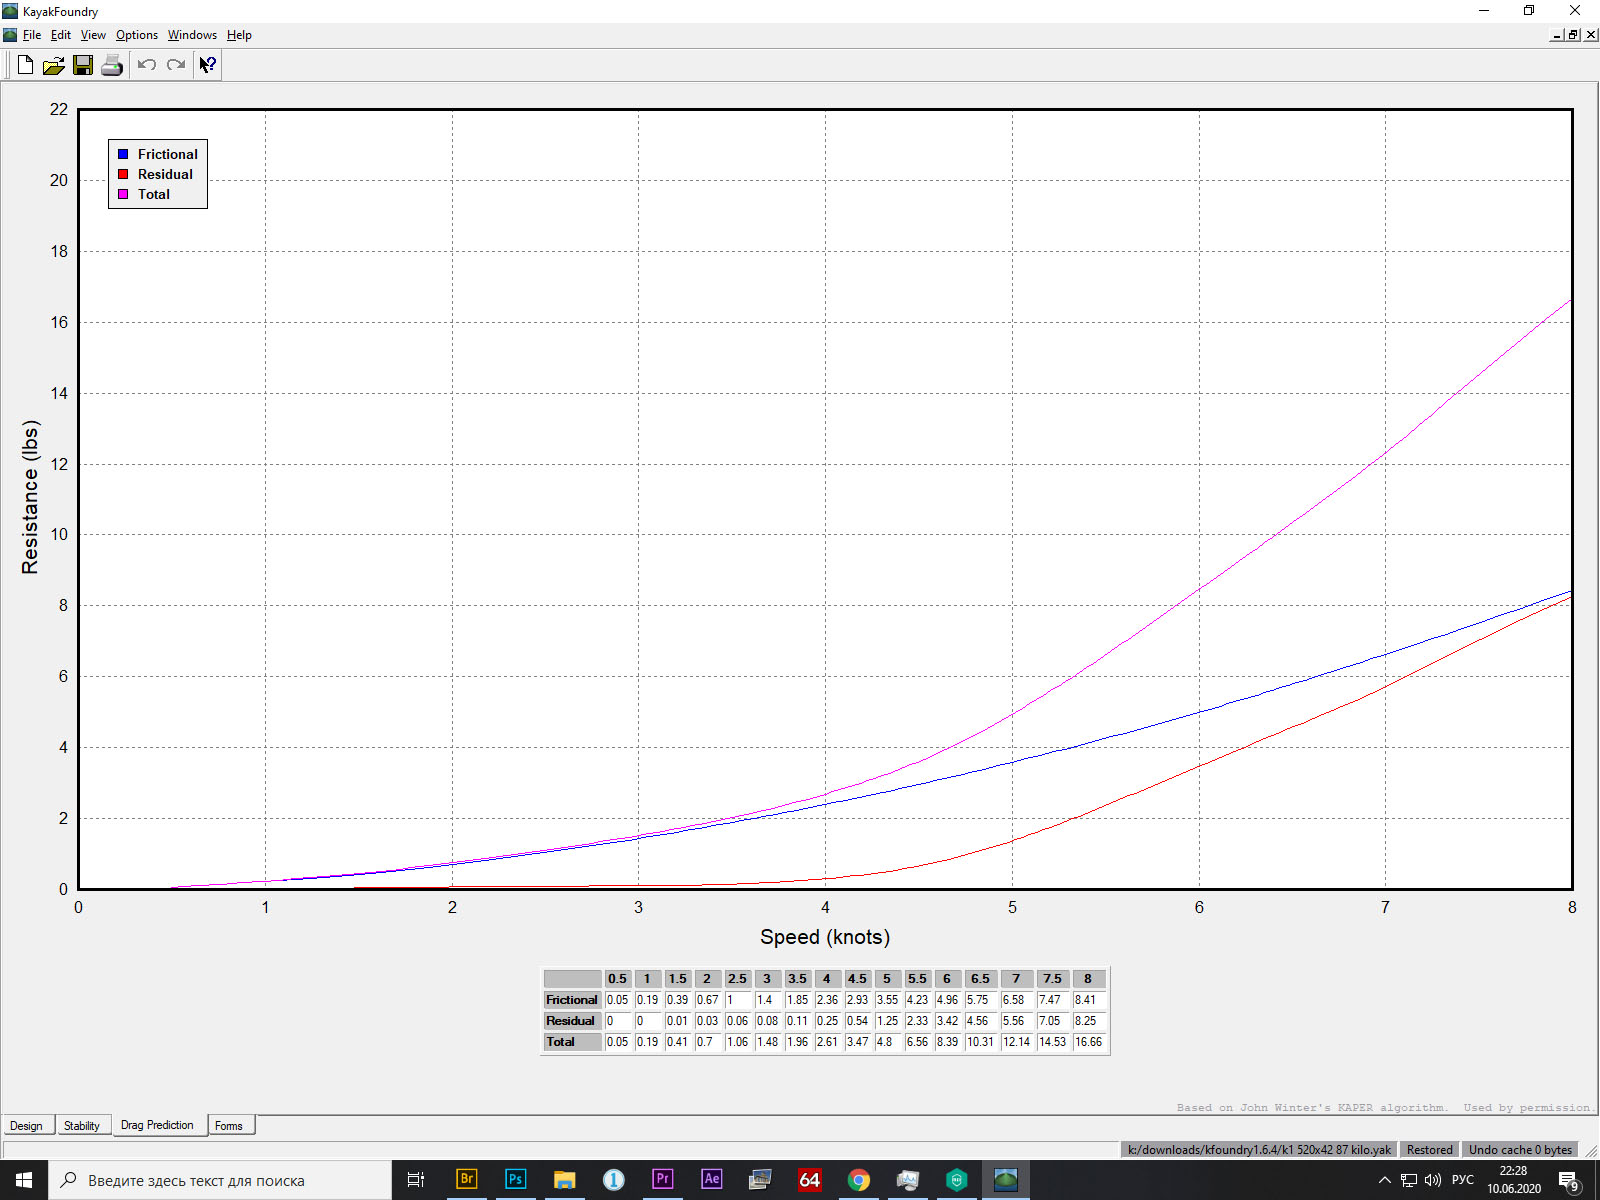The width and height of the screenshot is (1600, 1200).
Task: Undo the last action in the toolbar
Action: click(x=147, y=65)
